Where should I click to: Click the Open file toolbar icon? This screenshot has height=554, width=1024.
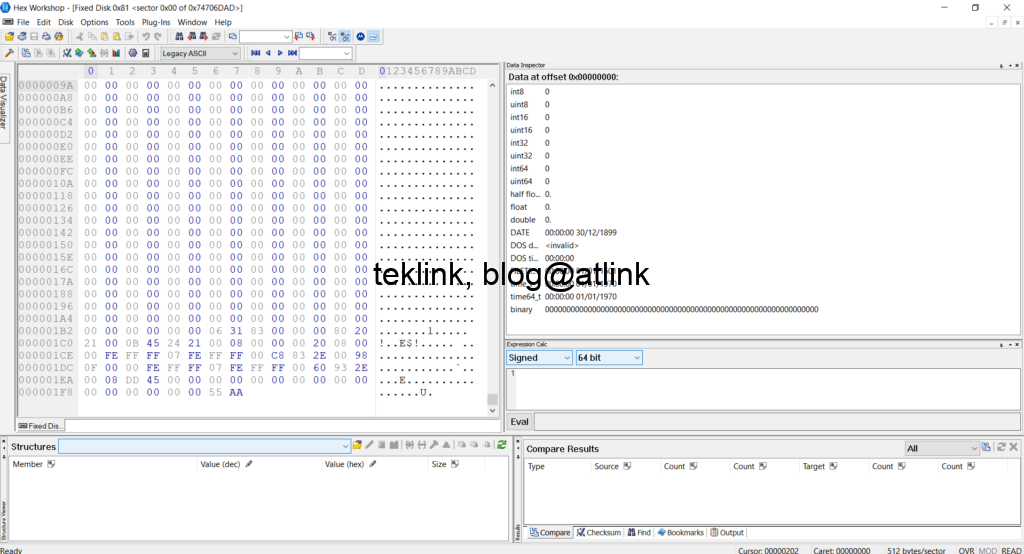pos(10,37)
